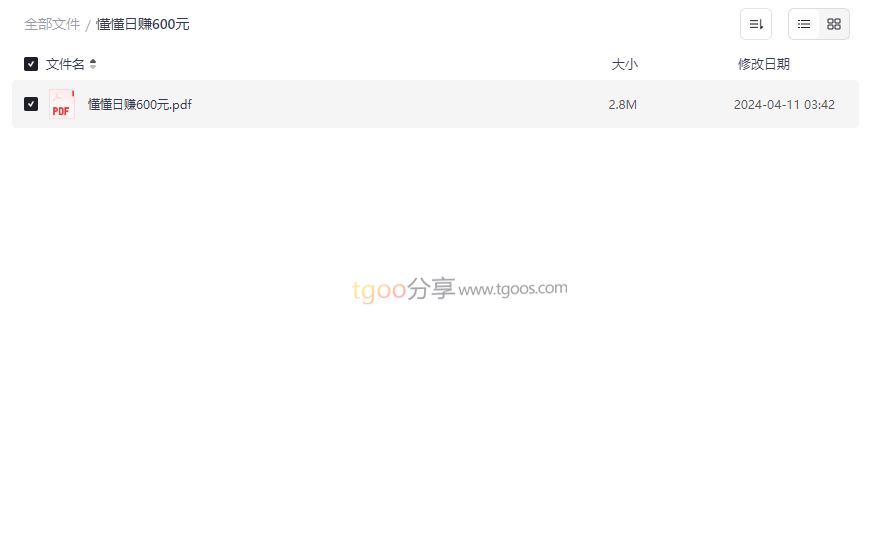Click the red PDF file icon

point(62,104)
